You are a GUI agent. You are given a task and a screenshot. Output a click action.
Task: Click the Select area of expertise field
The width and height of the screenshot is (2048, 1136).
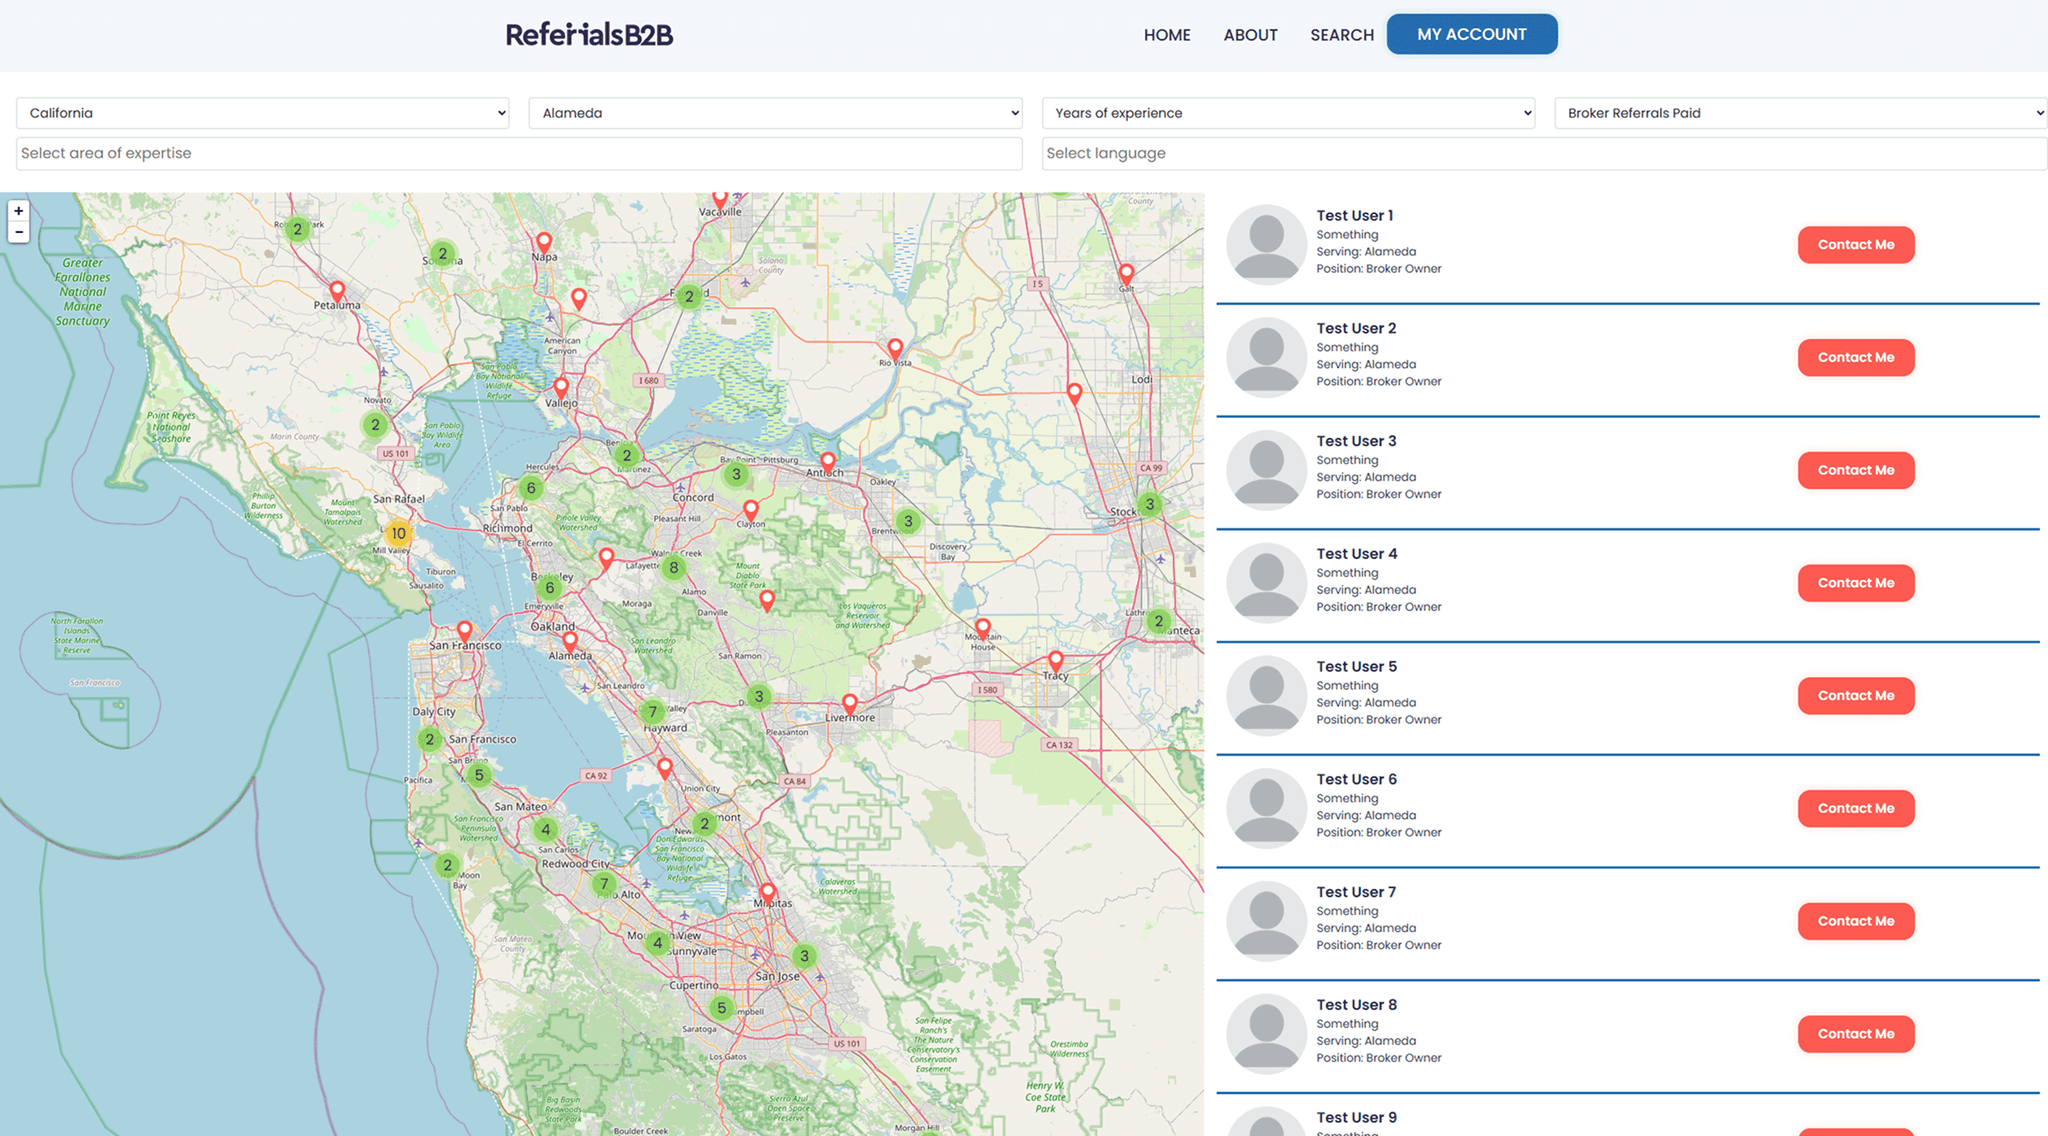point(518,153)
